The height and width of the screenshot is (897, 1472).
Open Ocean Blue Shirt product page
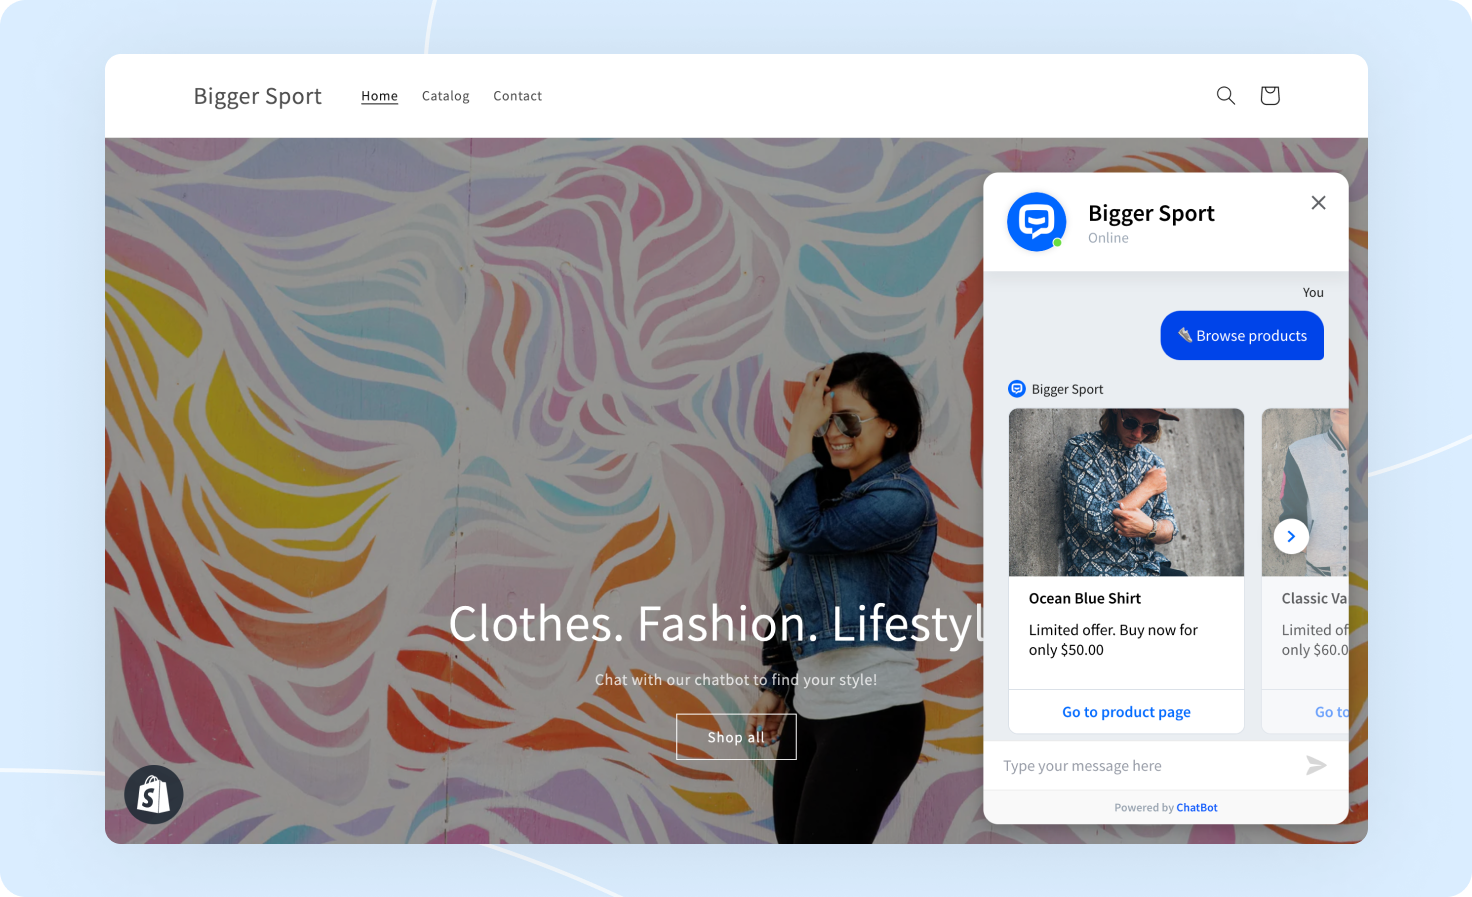pyautogui.click(x=1126, y=711)
